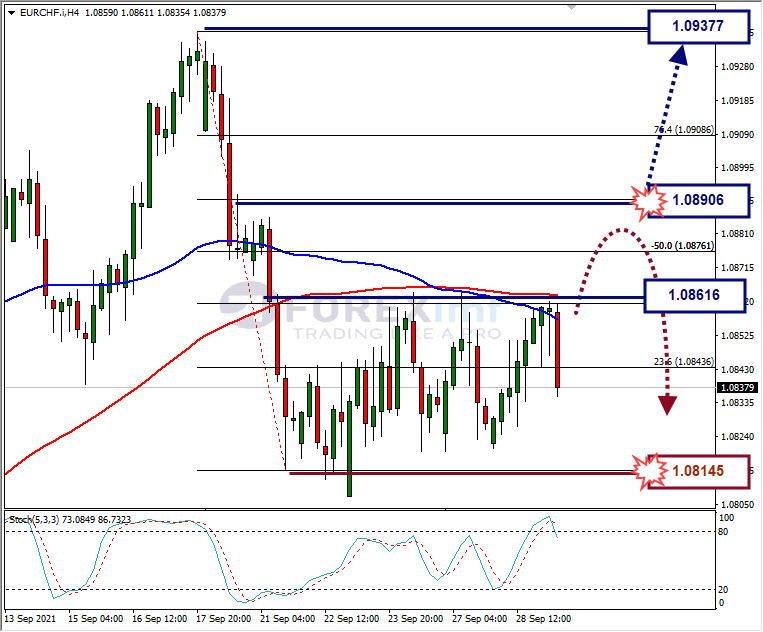Click the low price value 1.08354
The width and height of the screenshot is (763, 632).
point(173,13)
